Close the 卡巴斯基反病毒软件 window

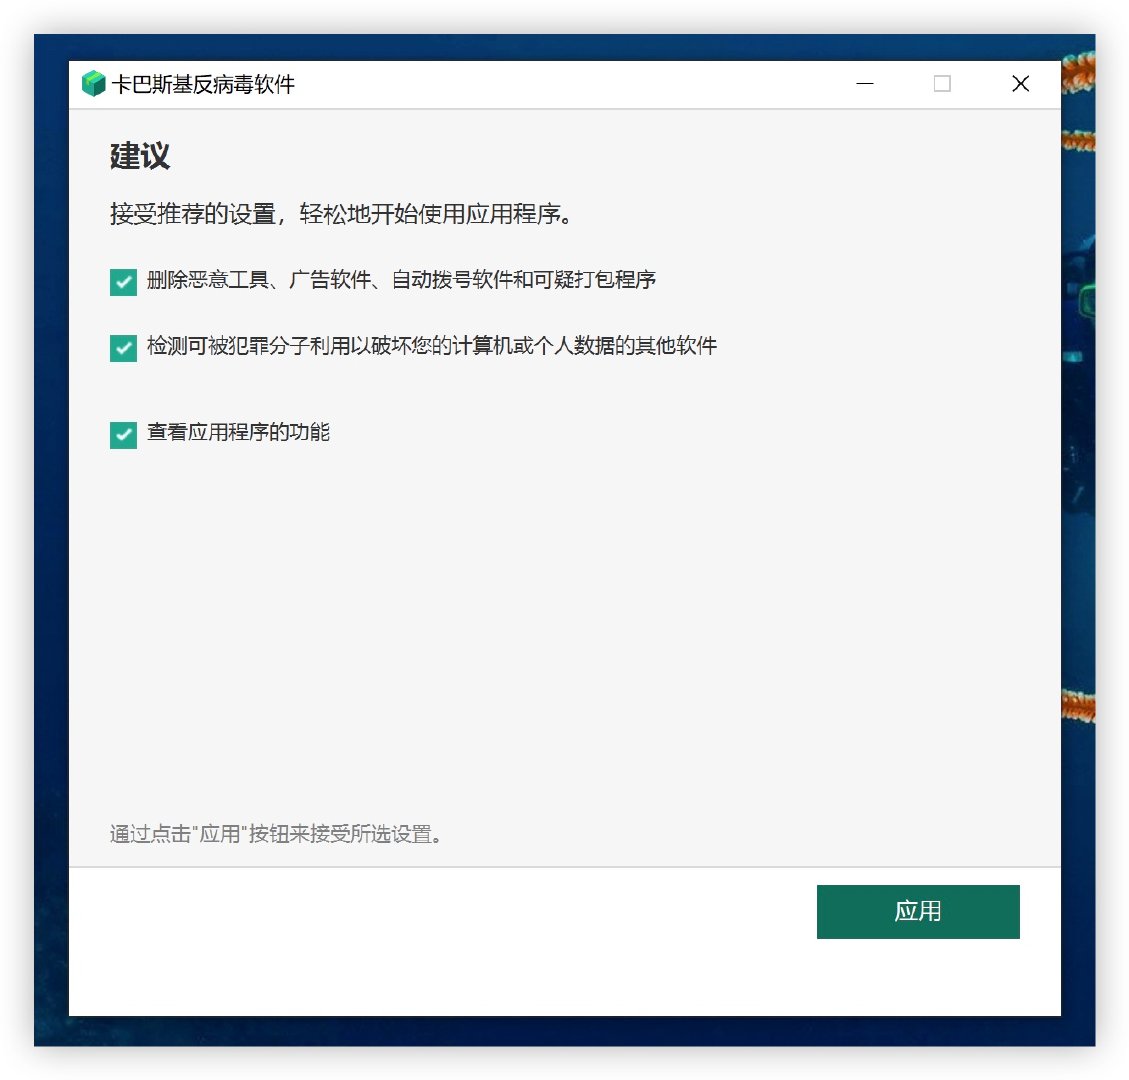point(1020,84)
